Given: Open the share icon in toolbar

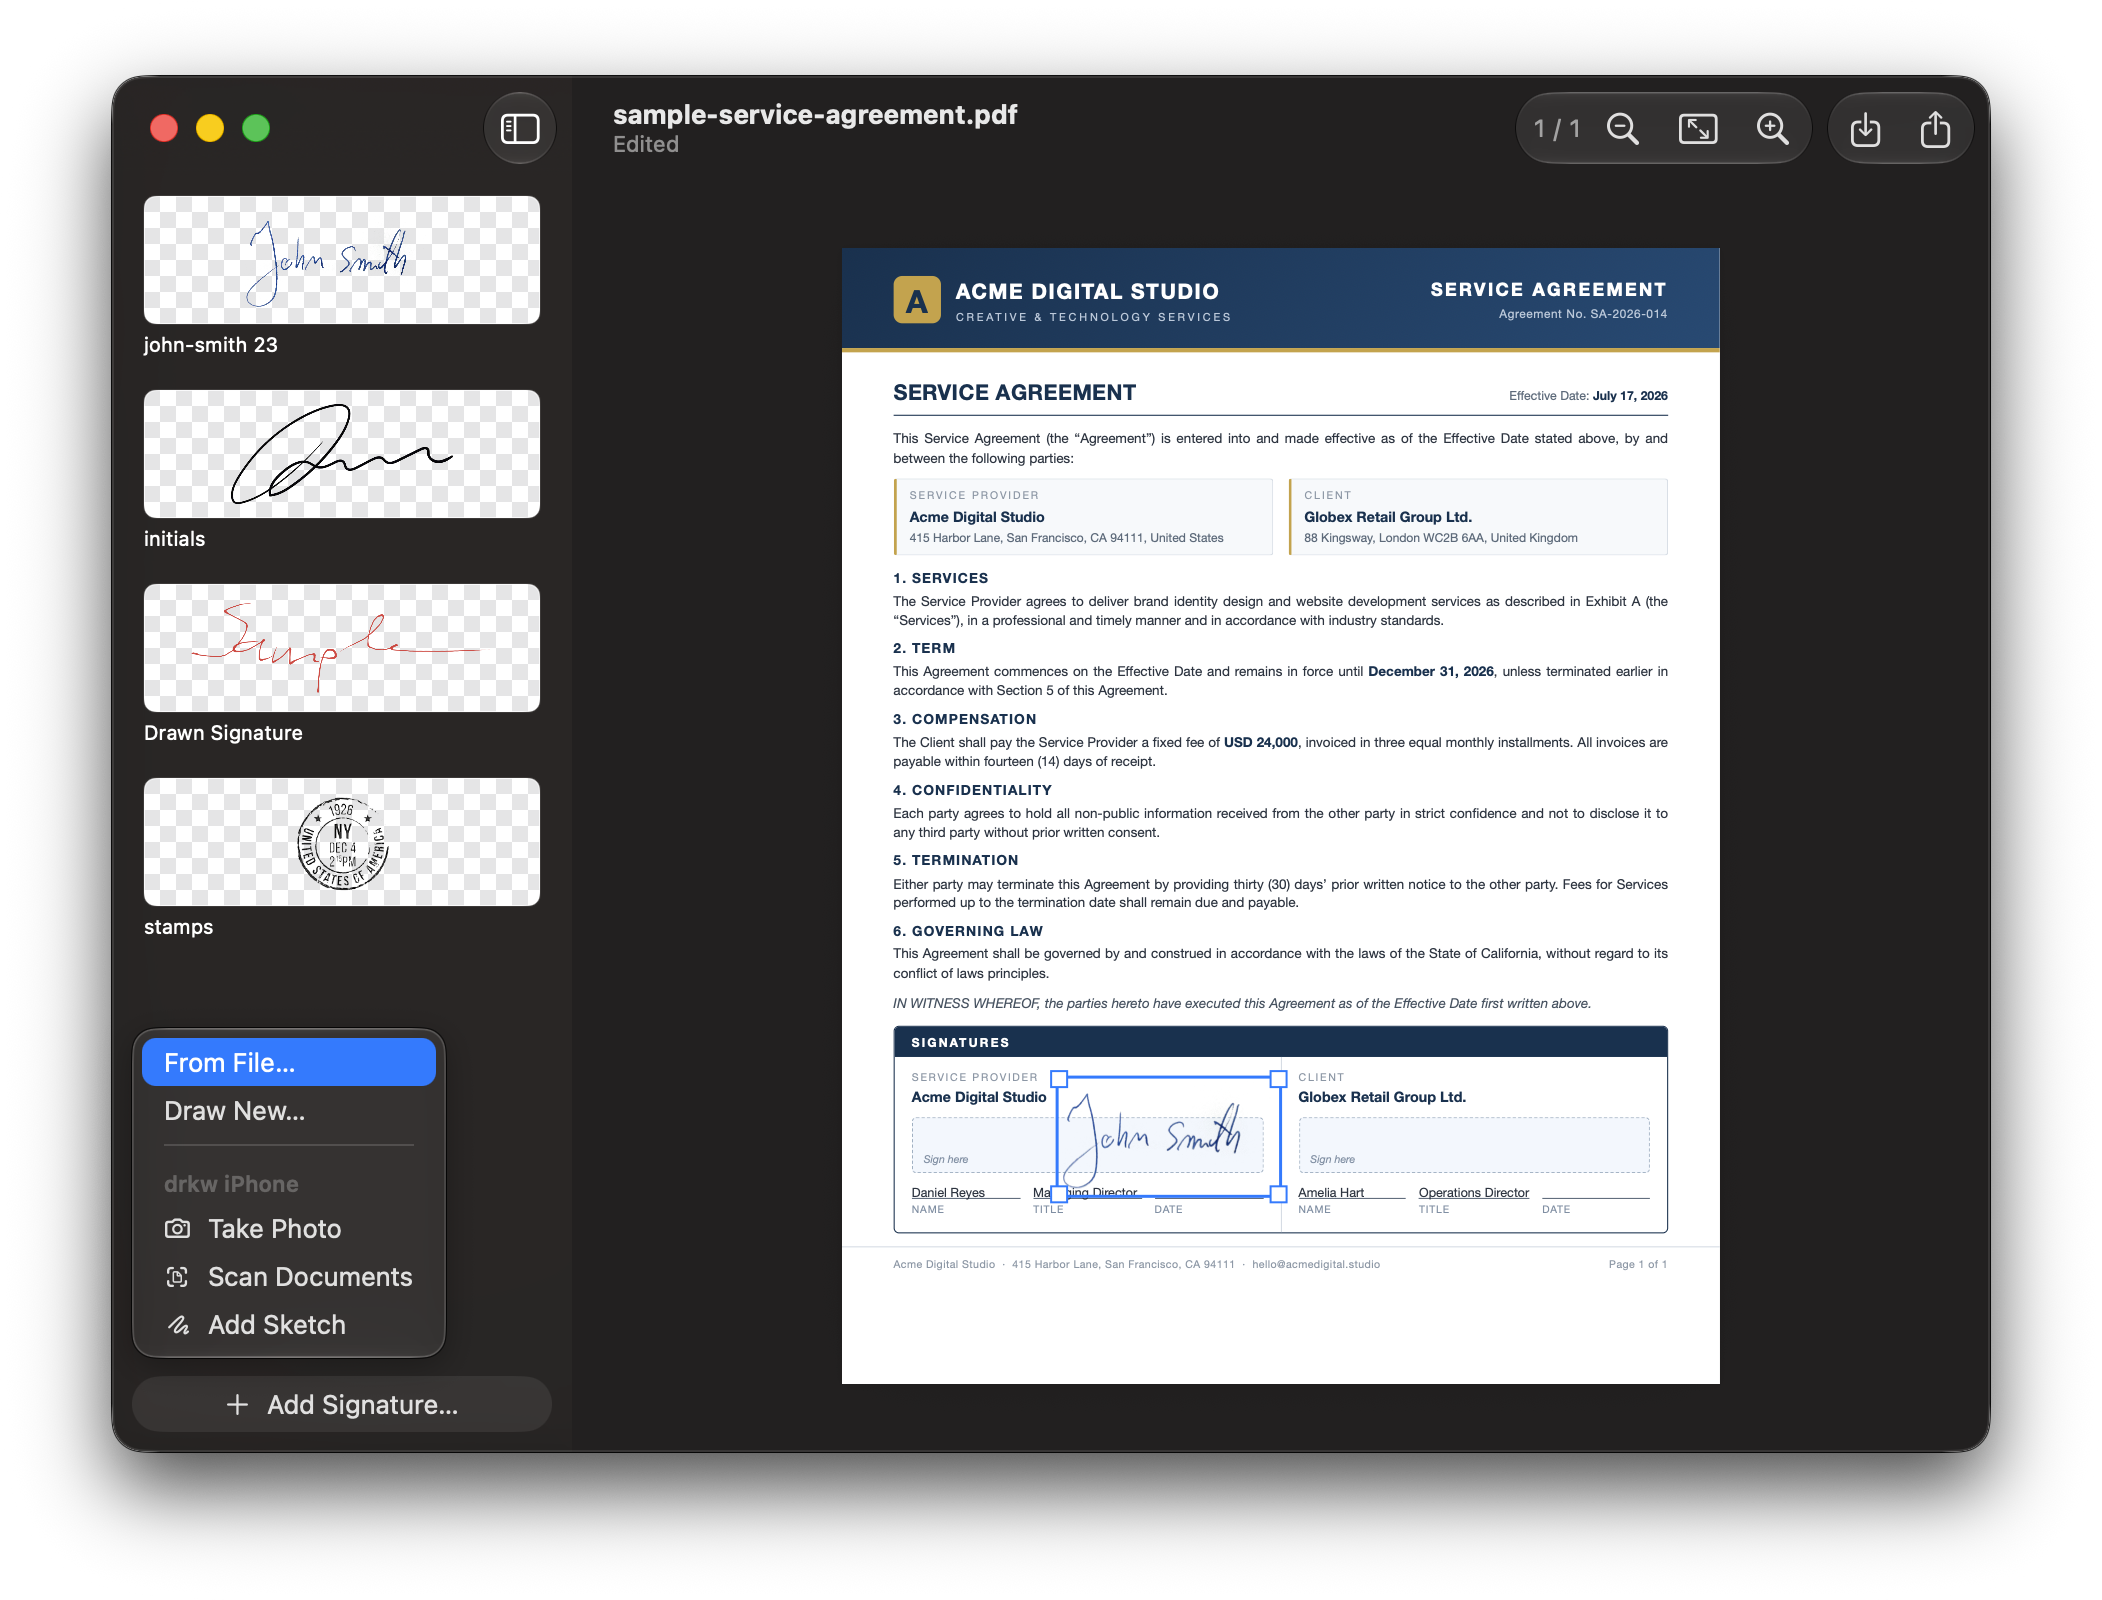Looking at the screenshot, I should pyautogui.click(x=1935, y=129).
